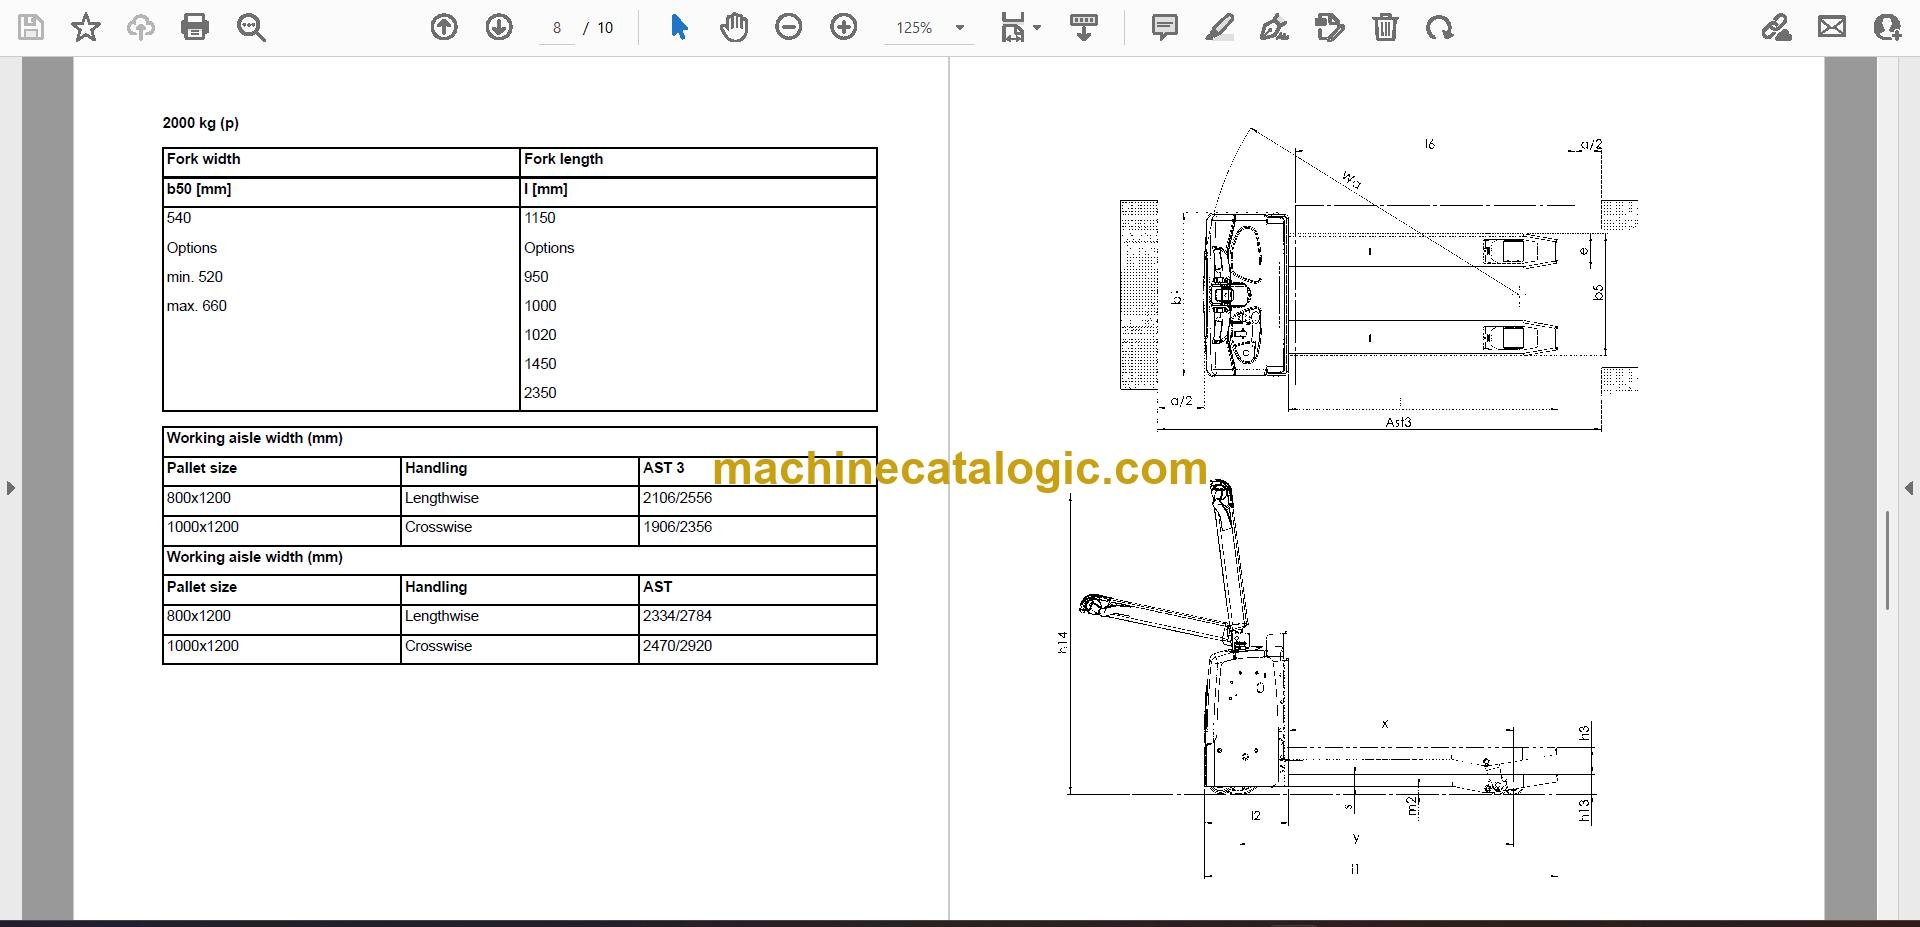Open the sign document tool
The image size is (1920, 927).
click(x=1274, y=27)
